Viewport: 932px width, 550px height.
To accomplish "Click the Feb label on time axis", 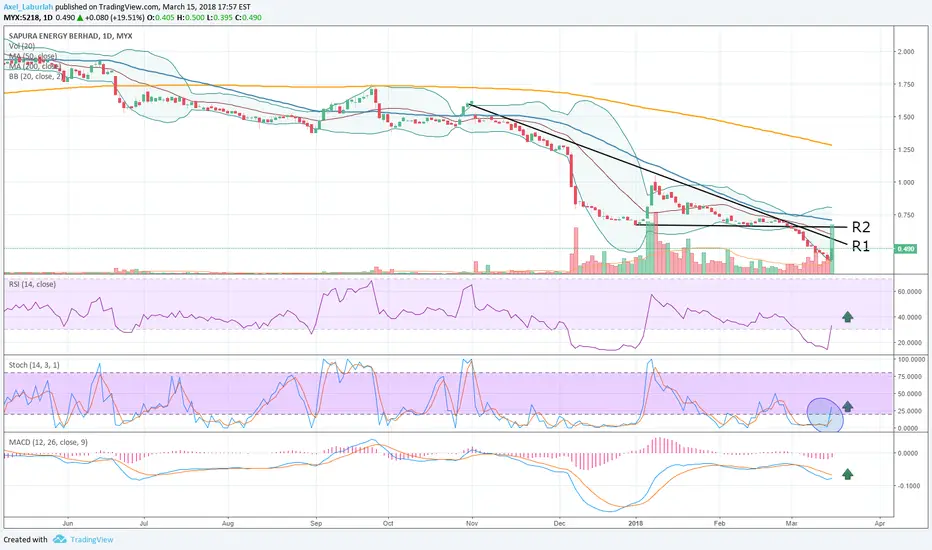I will (719, 523).
